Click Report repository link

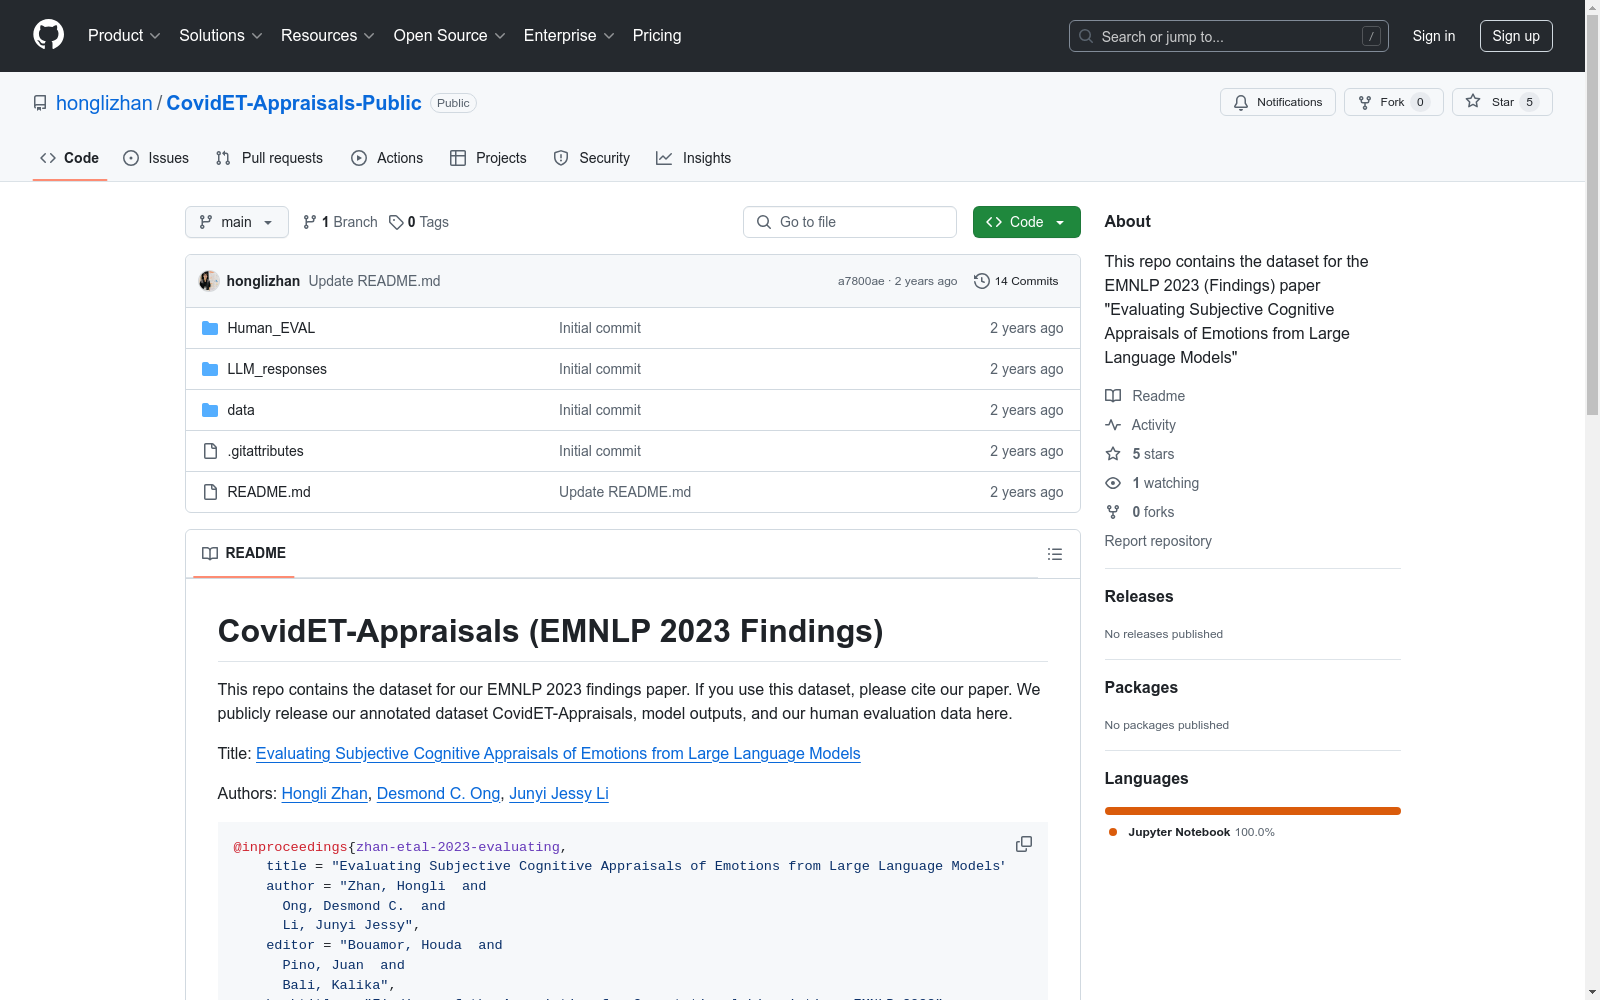[1158, 541]
